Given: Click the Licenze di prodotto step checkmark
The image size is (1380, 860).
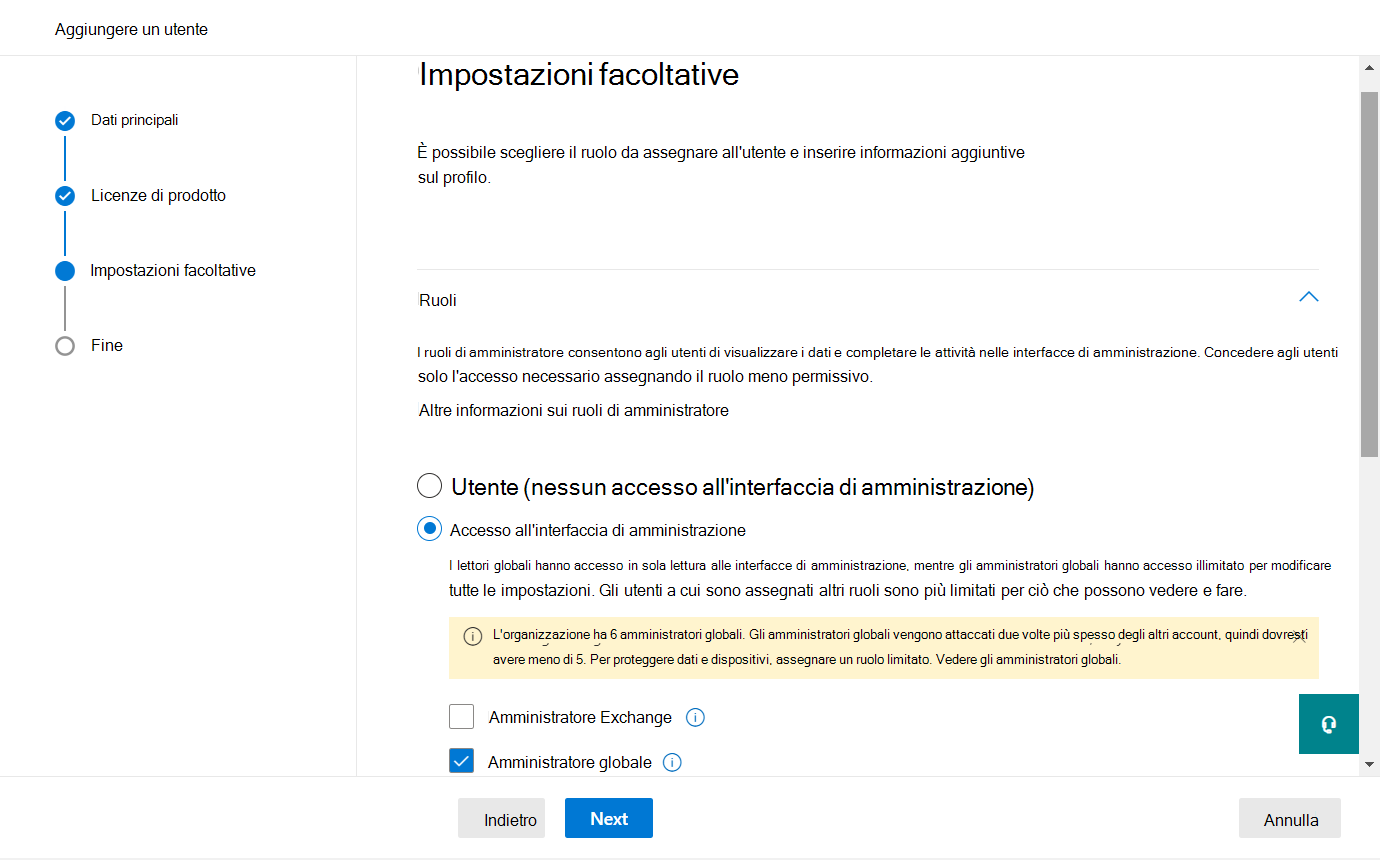Looking at the screenshot, I should [x=65, y=196].
